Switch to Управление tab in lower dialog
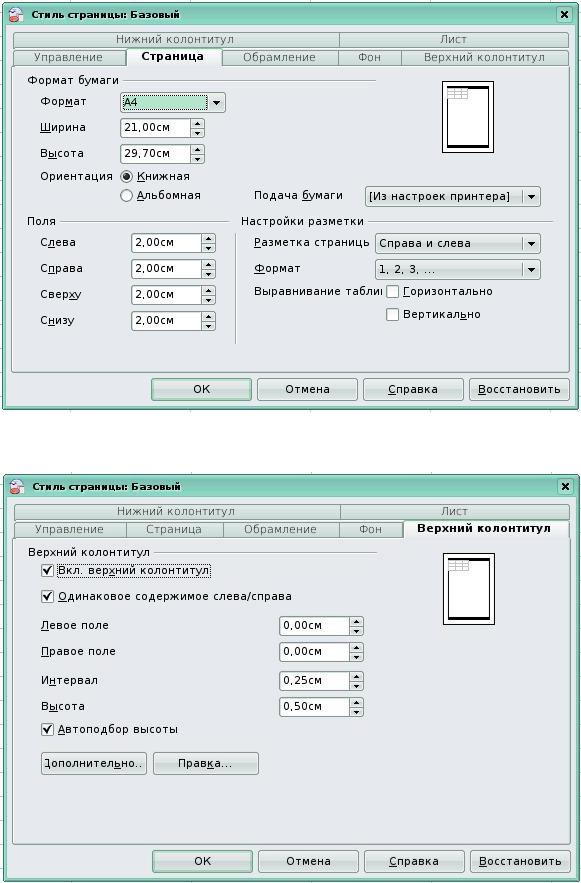This screenshot has height=883, width=581. [70, 529]
